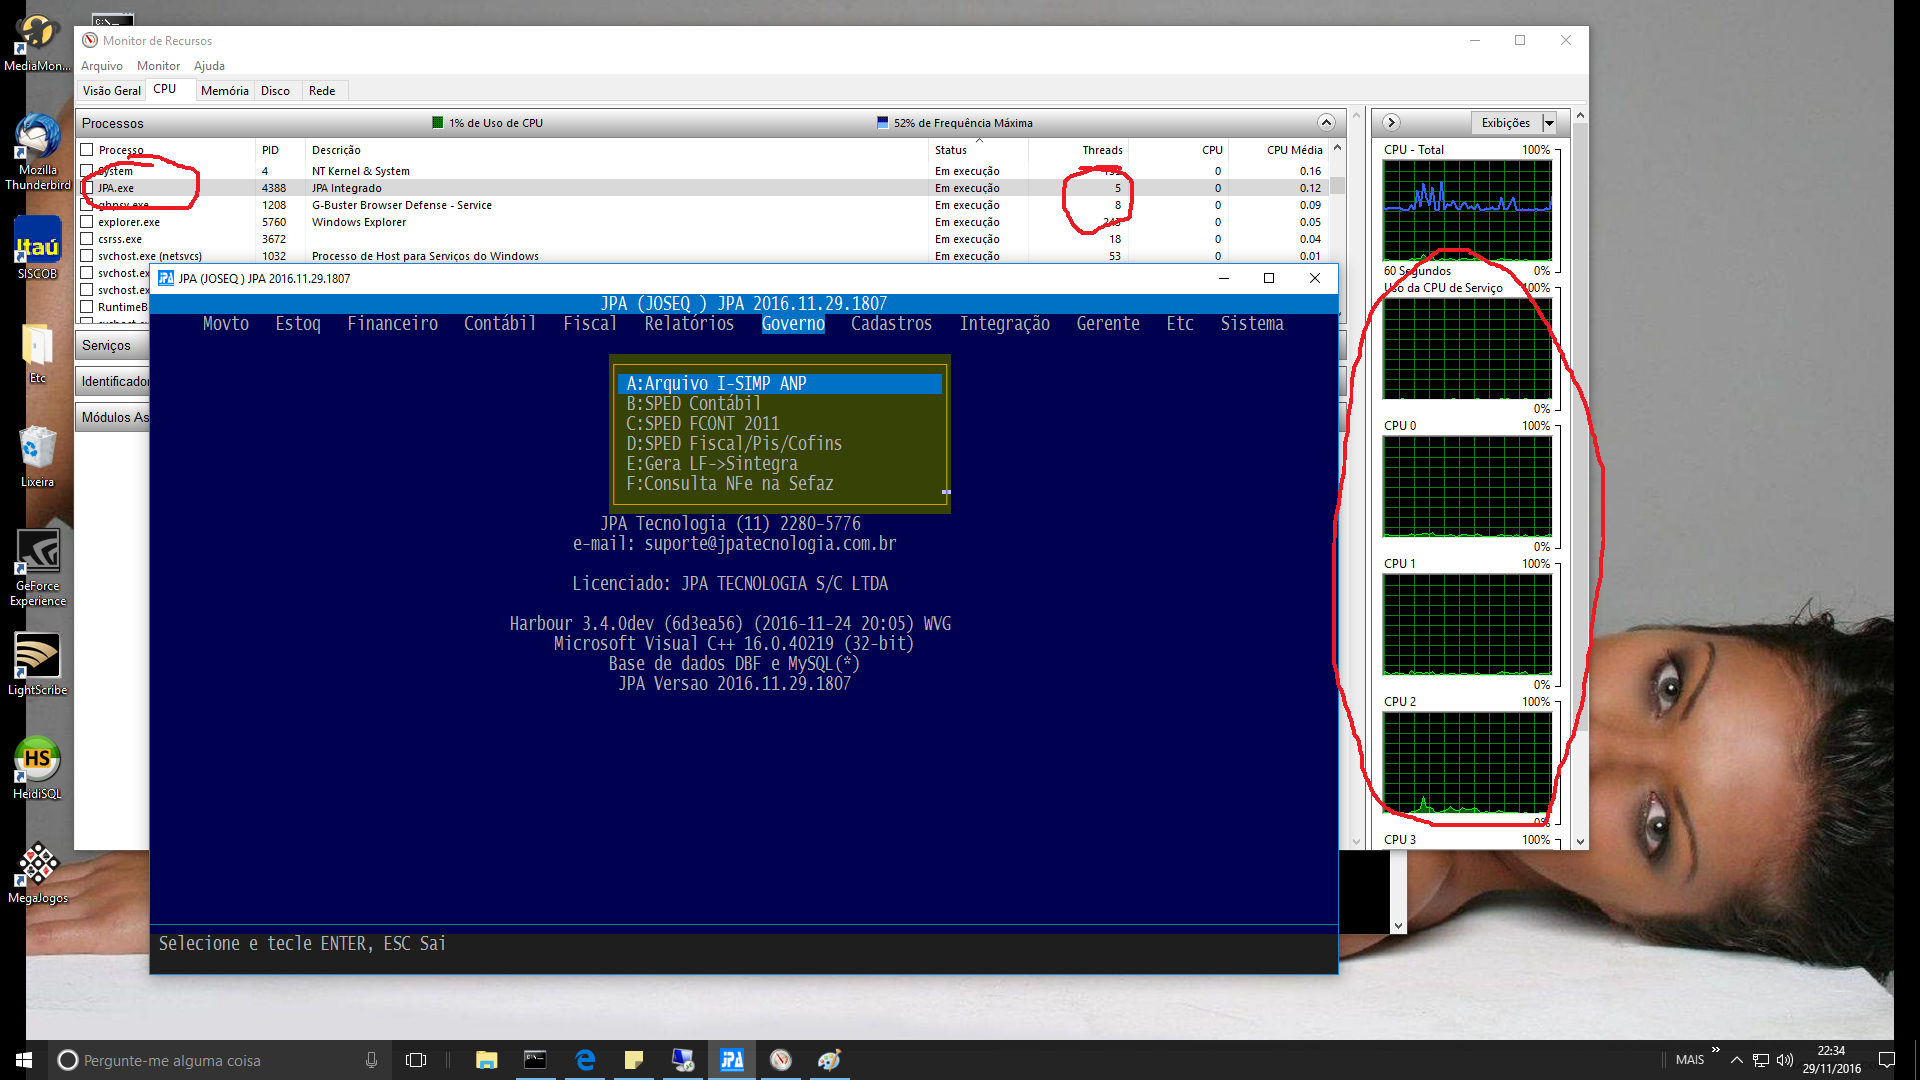Select B:SPED Contábil menu entry

(x=693, y=404)
